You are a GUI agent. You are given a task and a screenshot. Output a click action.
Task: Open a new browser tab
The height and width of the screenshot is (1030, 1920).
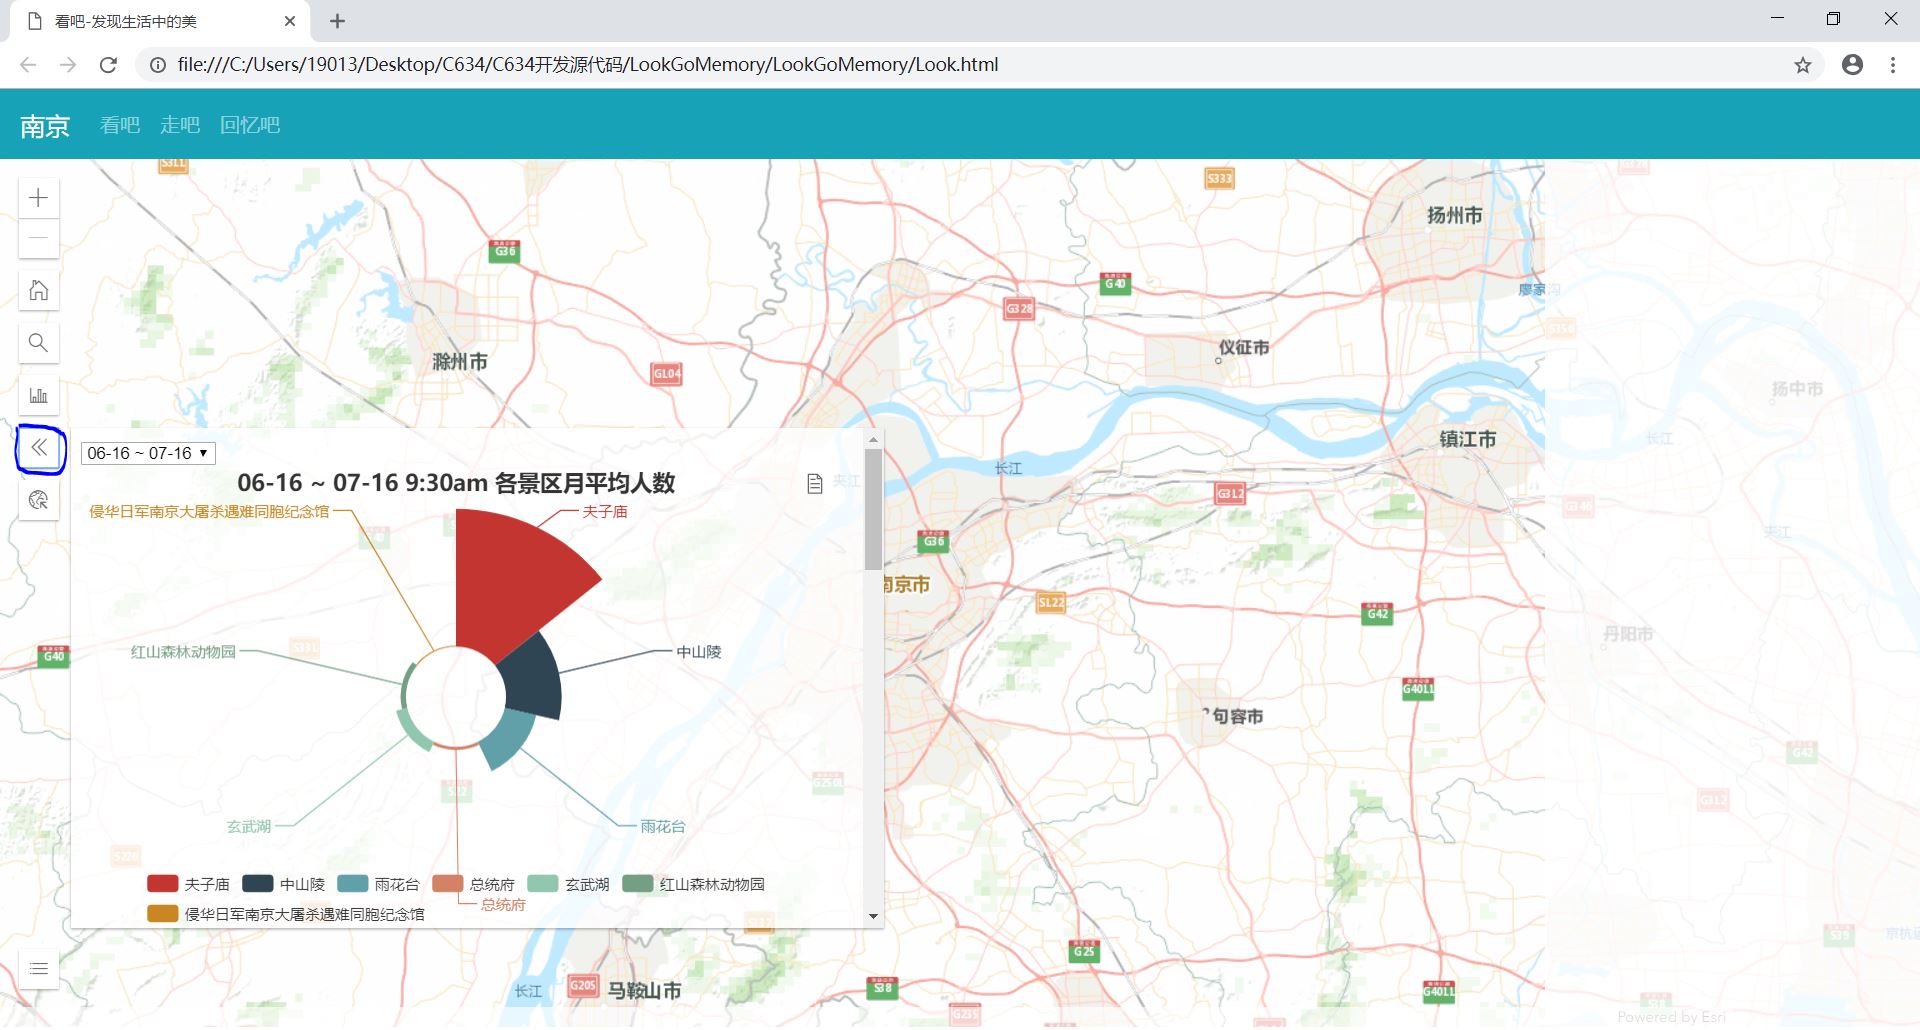click(338, 21)
